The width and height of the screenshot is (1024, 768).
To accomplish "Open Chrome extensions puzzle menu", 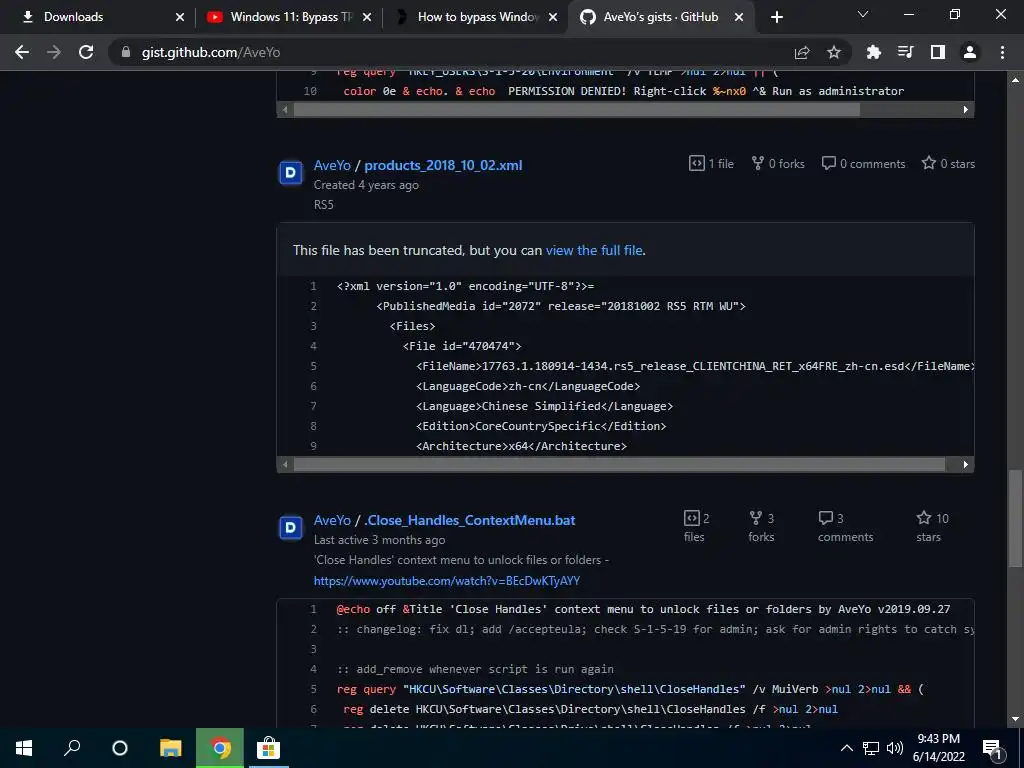I will coord(874,52).
